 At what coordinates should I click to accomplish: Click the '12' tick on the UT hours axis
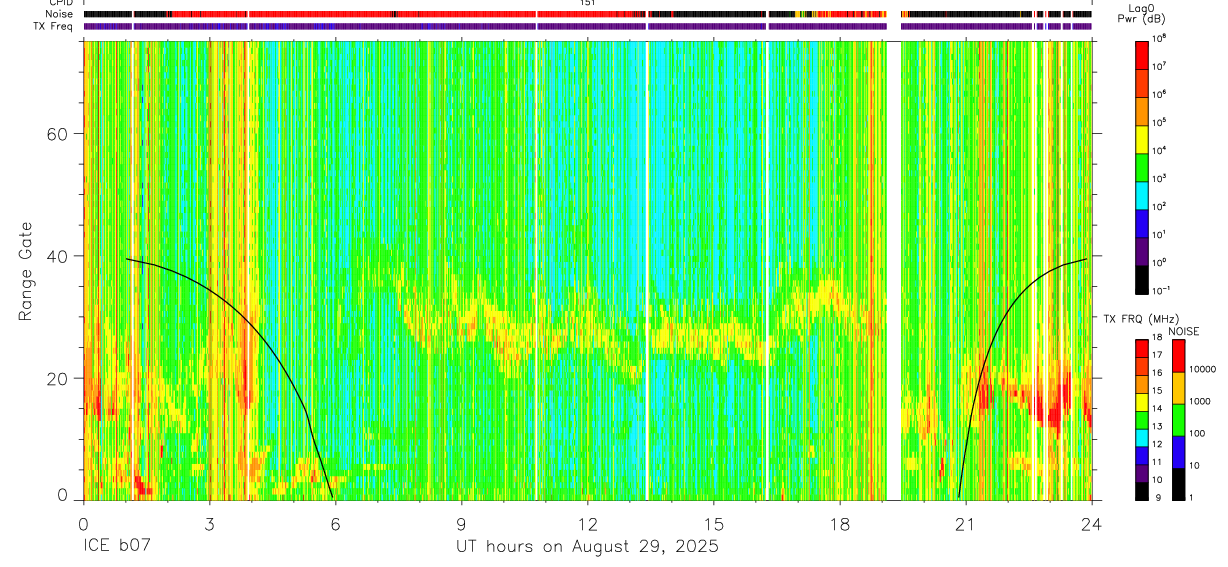click(x=588, y=523)
